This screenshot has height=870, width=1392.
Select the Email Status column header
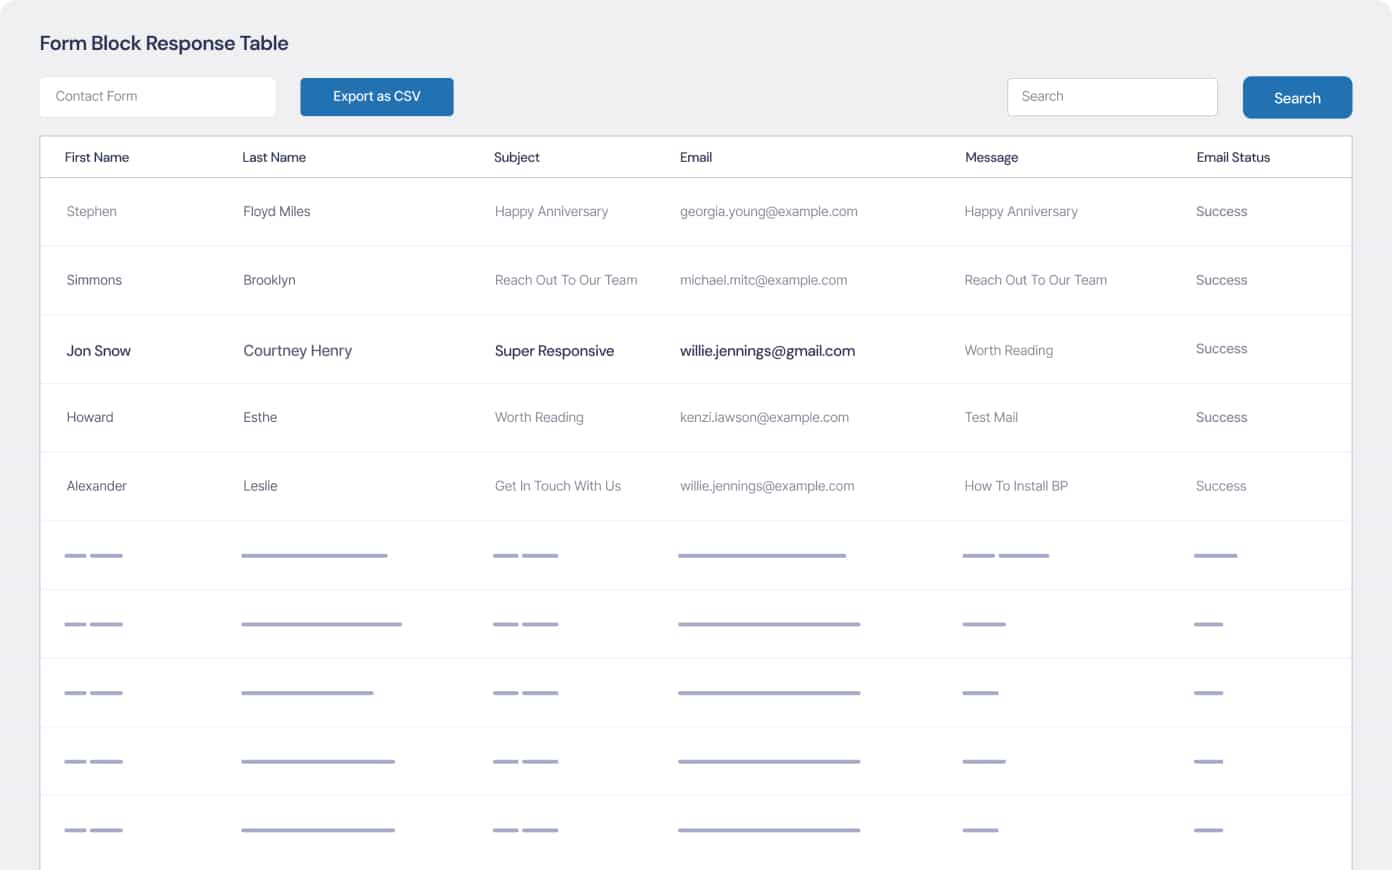[1233, 157]
